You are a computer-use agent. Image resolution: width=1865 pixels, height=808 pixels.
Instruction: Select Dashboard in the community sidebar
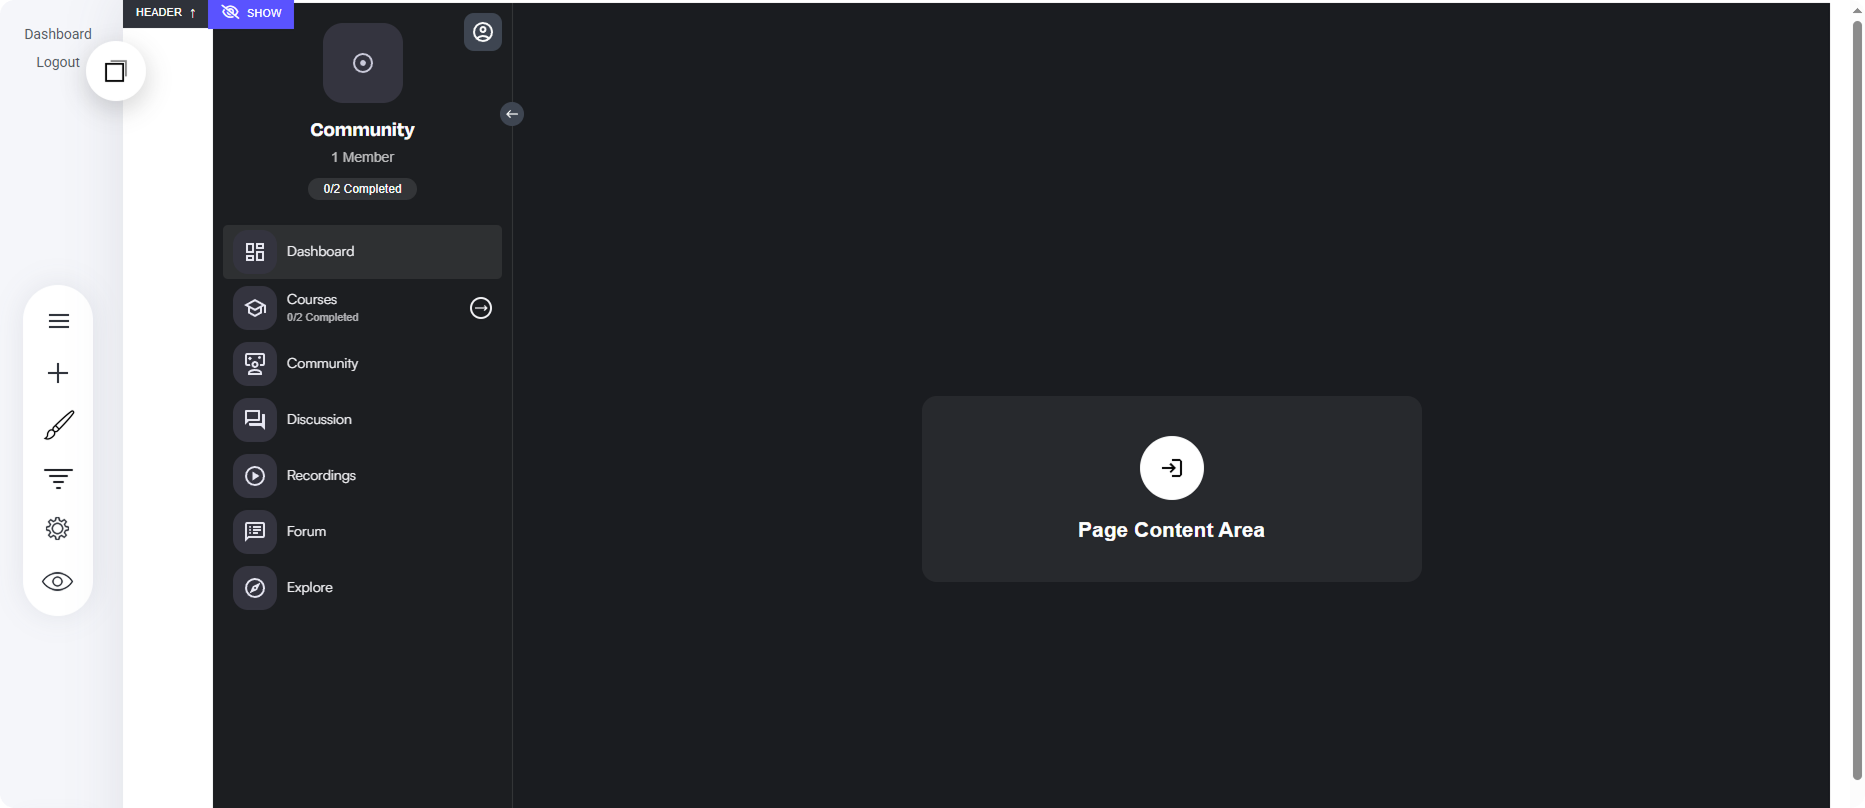[x=362, y=252]
